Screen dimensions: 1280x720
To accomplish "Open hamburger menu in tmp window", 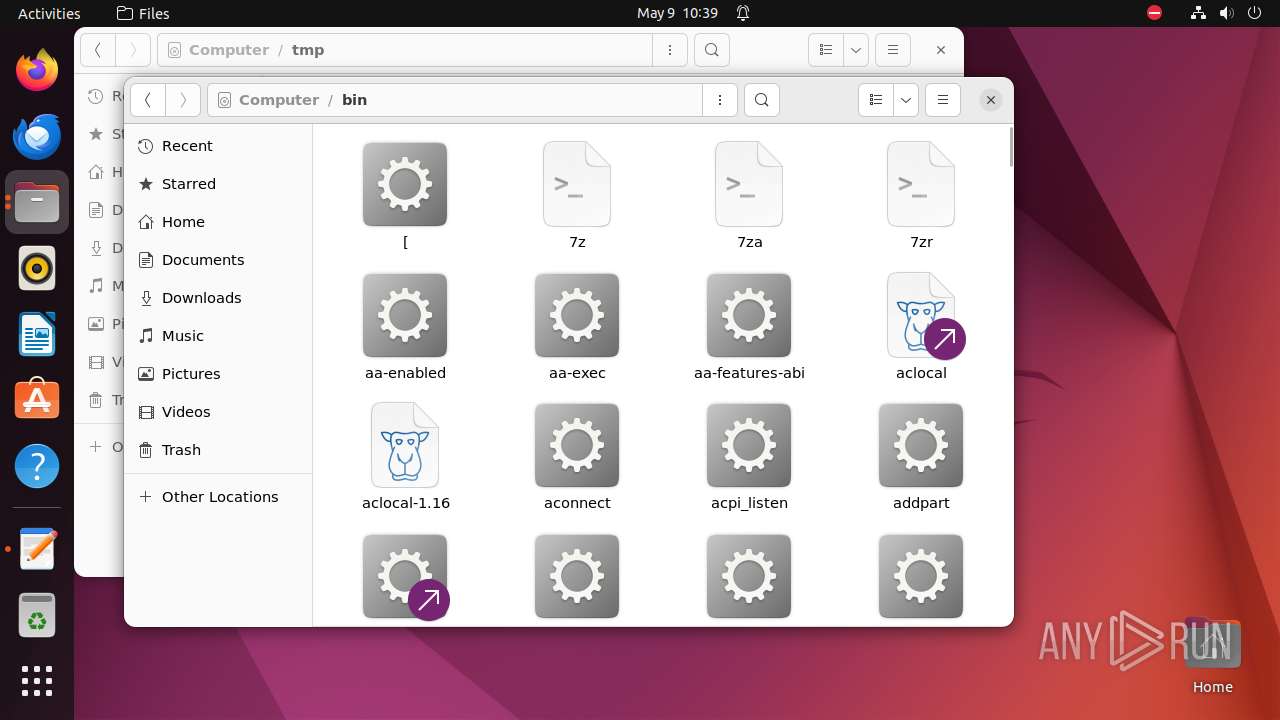I will 893,50.
